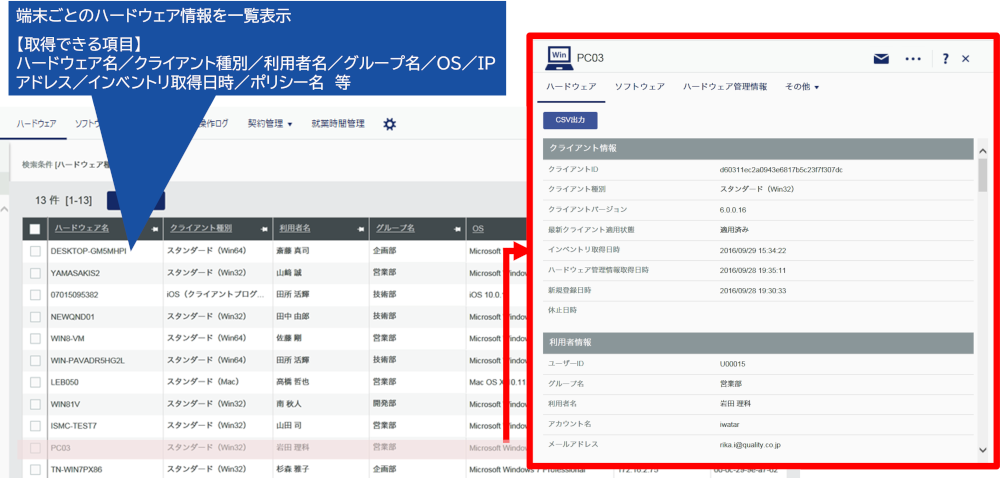Click pin icon in ハードウェア名 column header

(155, 228)
